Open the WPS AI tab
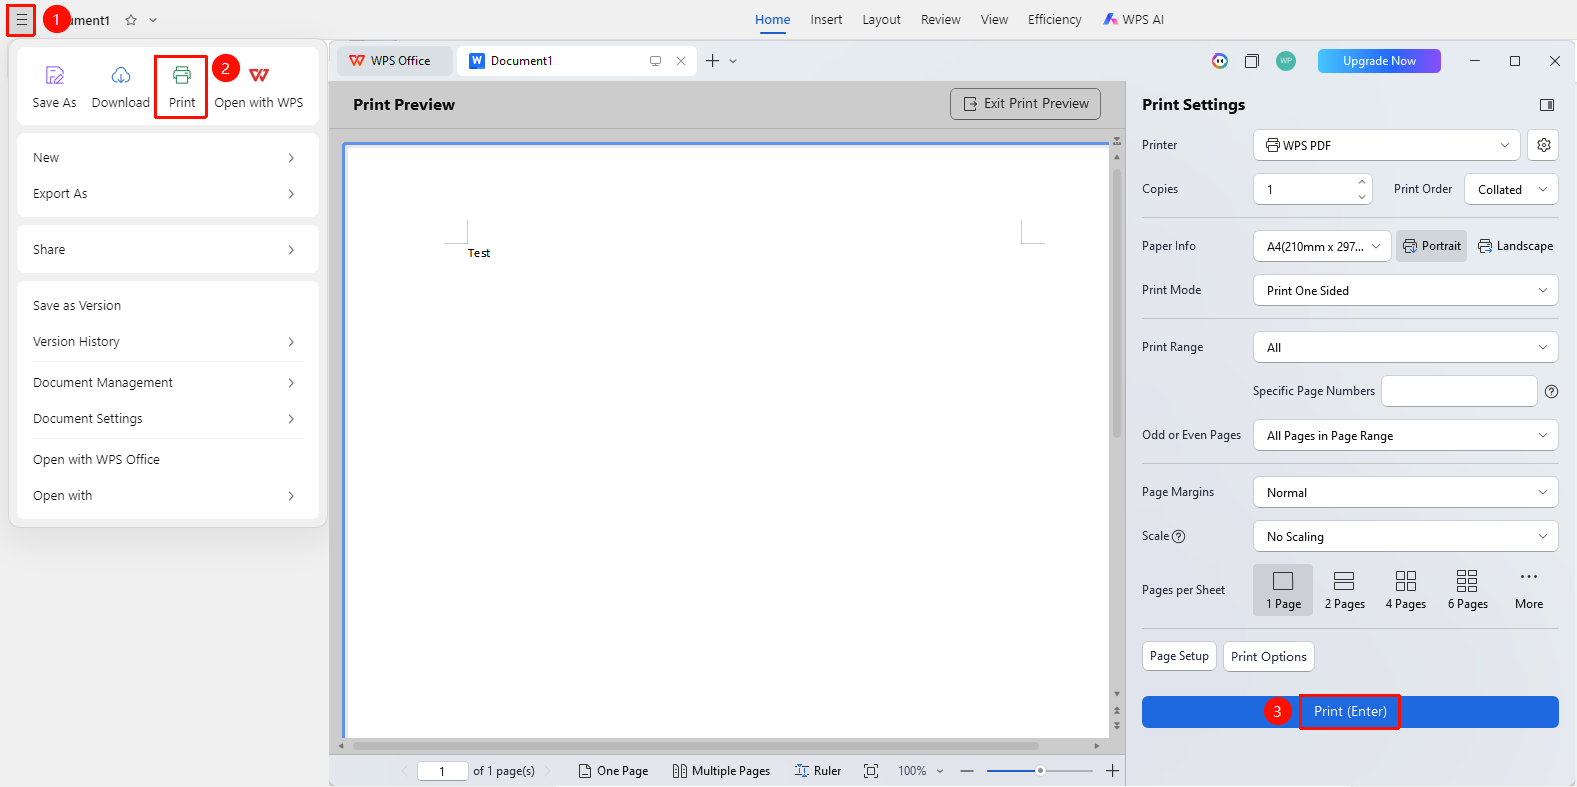Screen dimensions: 1577x787 click(1133, 20)
